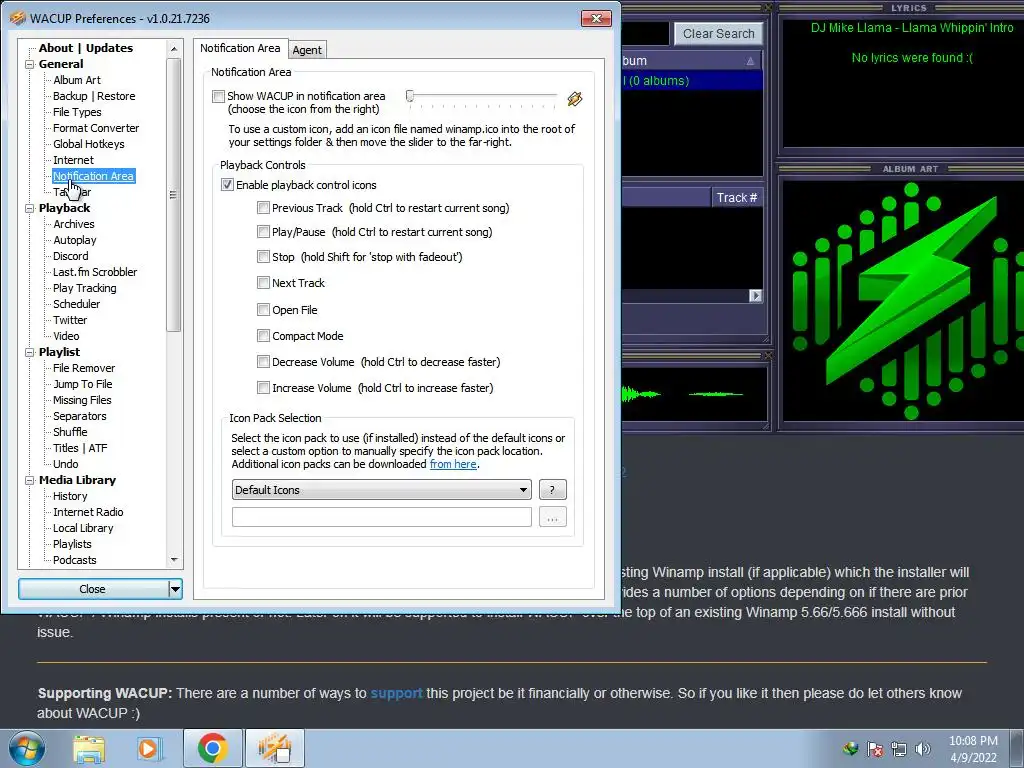Select About | Updates in the tree
This screenshot has height=768, width=1024.
86,48
